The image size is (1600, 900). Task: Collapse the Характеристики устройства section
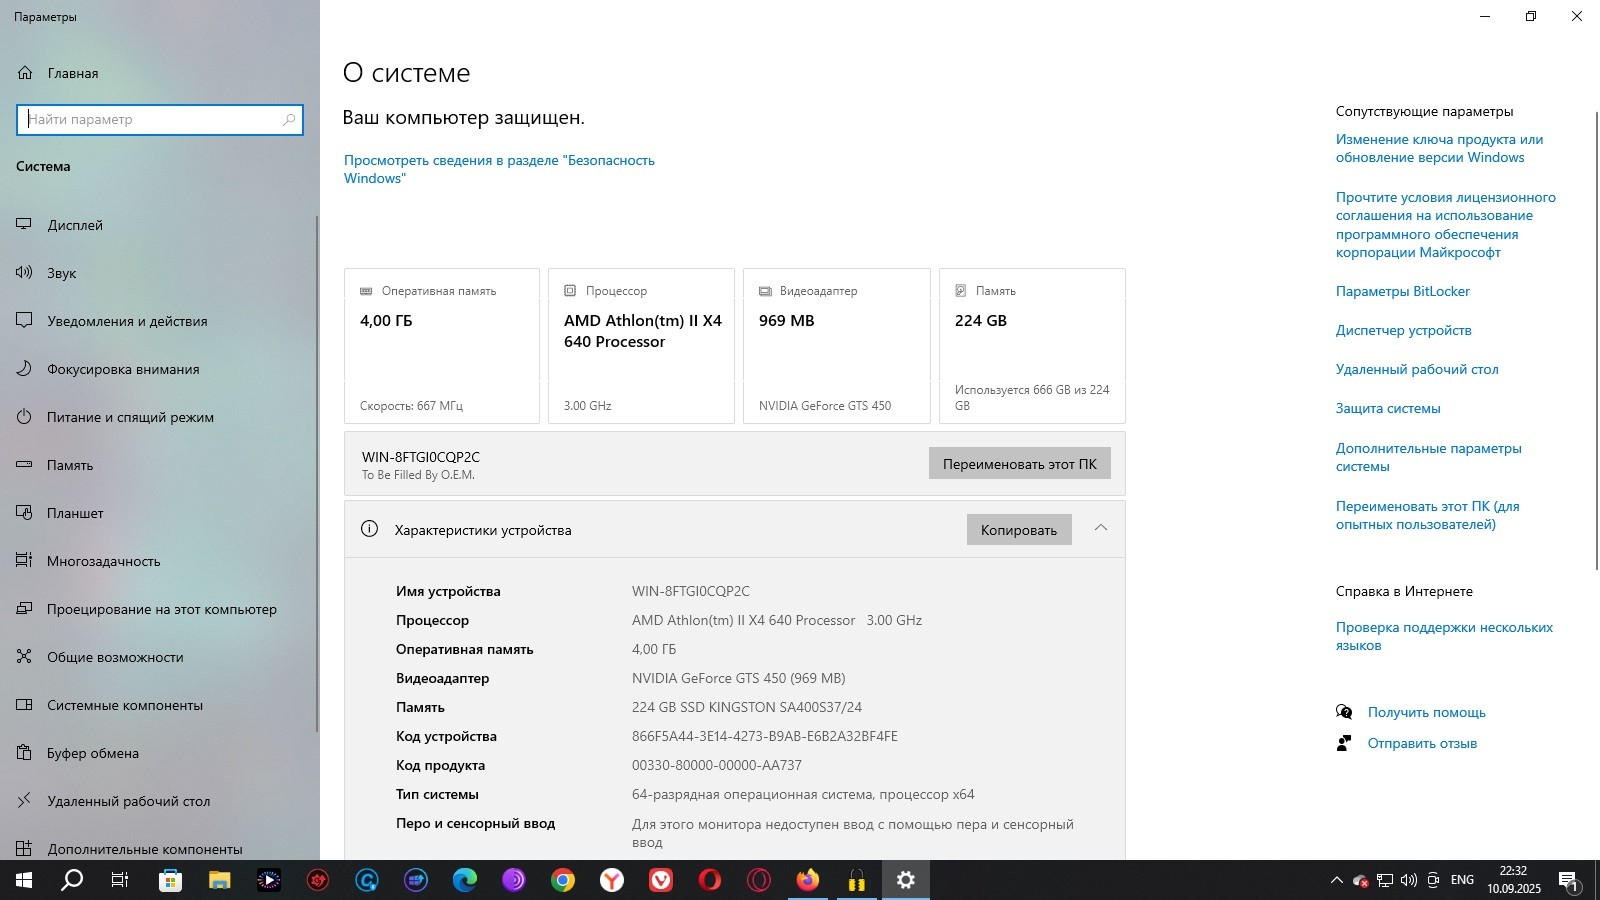1100,529
